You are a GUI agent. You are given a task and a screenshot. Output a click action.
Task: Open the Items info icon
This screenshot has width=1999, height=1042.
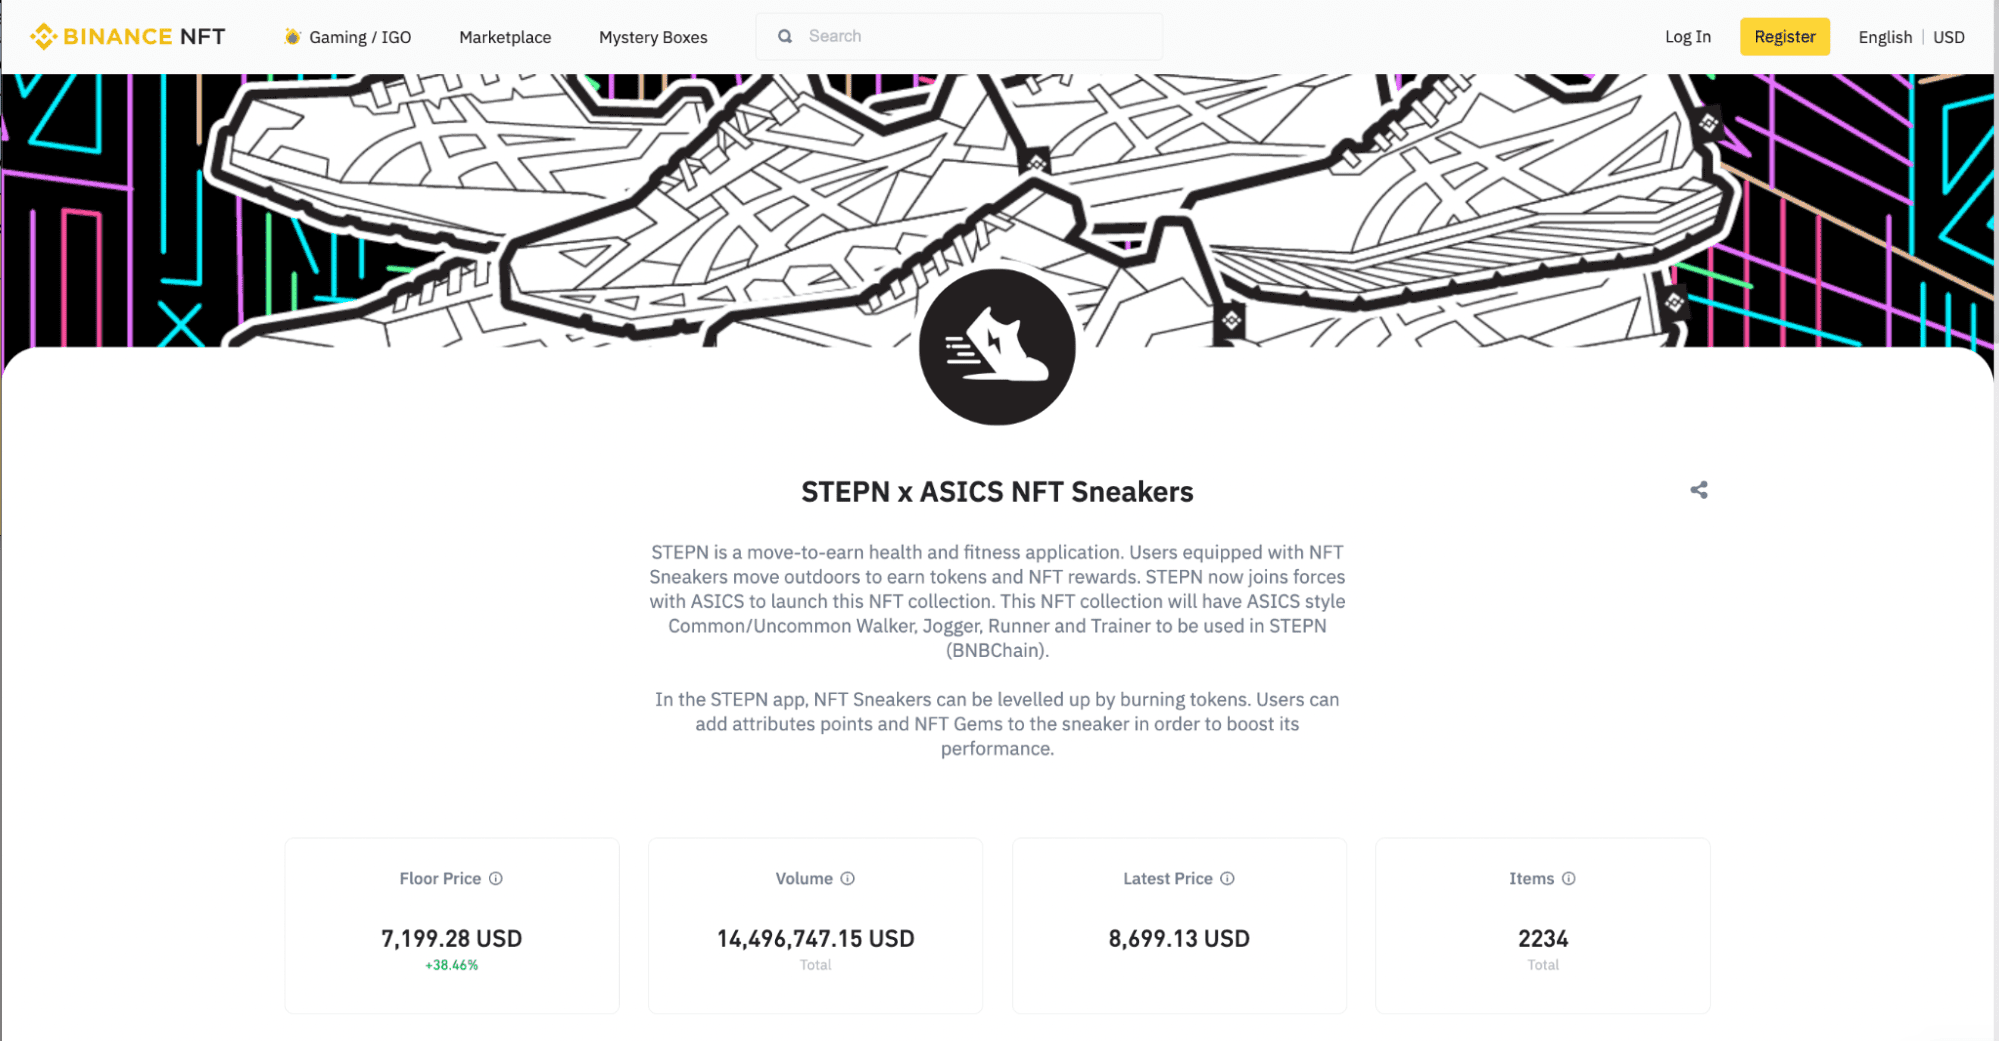tap(1569, 878)
